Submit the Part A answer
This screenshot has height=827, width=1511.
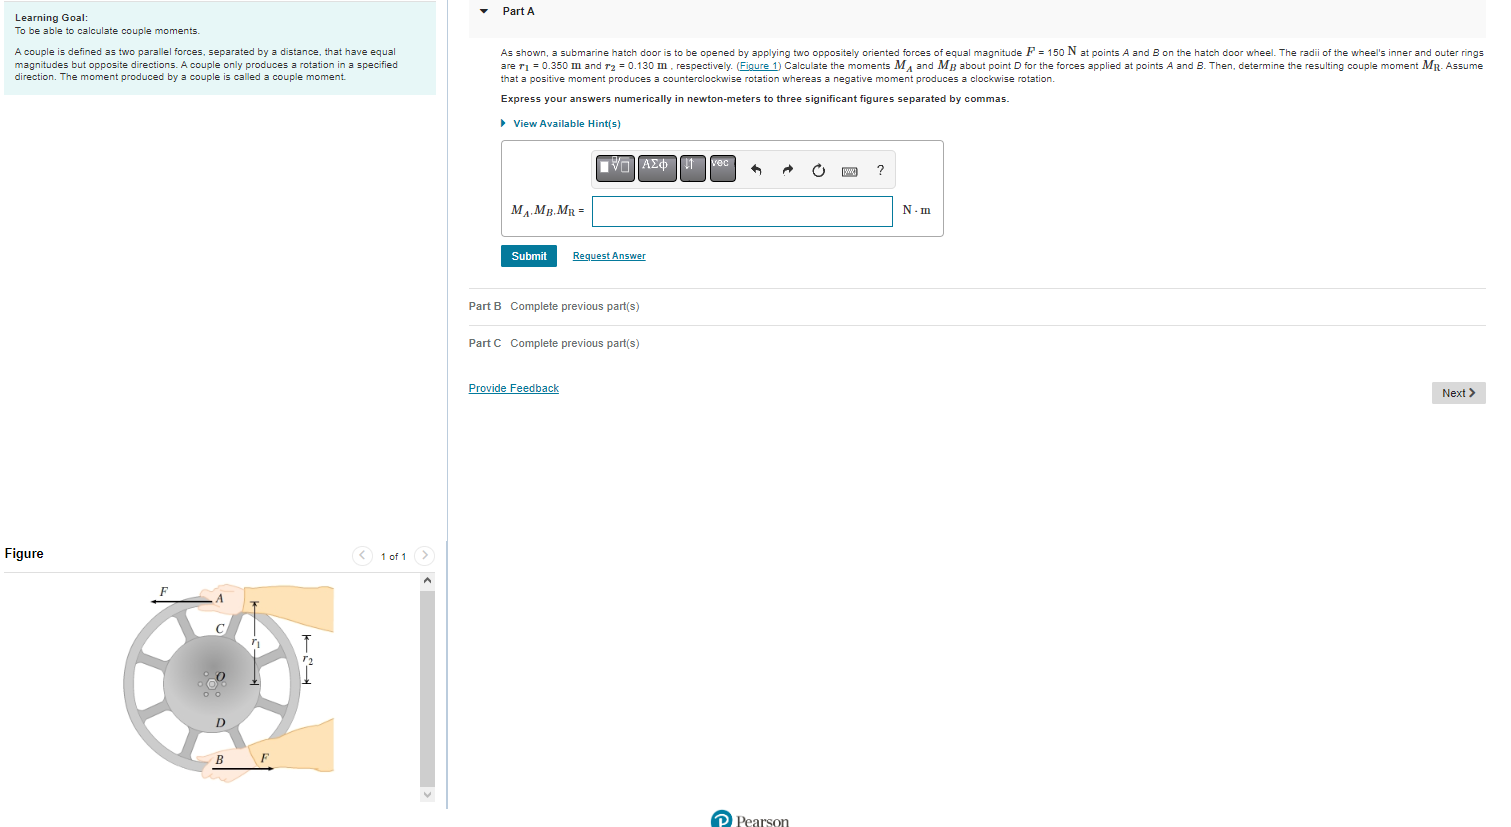tap(529, 256)
